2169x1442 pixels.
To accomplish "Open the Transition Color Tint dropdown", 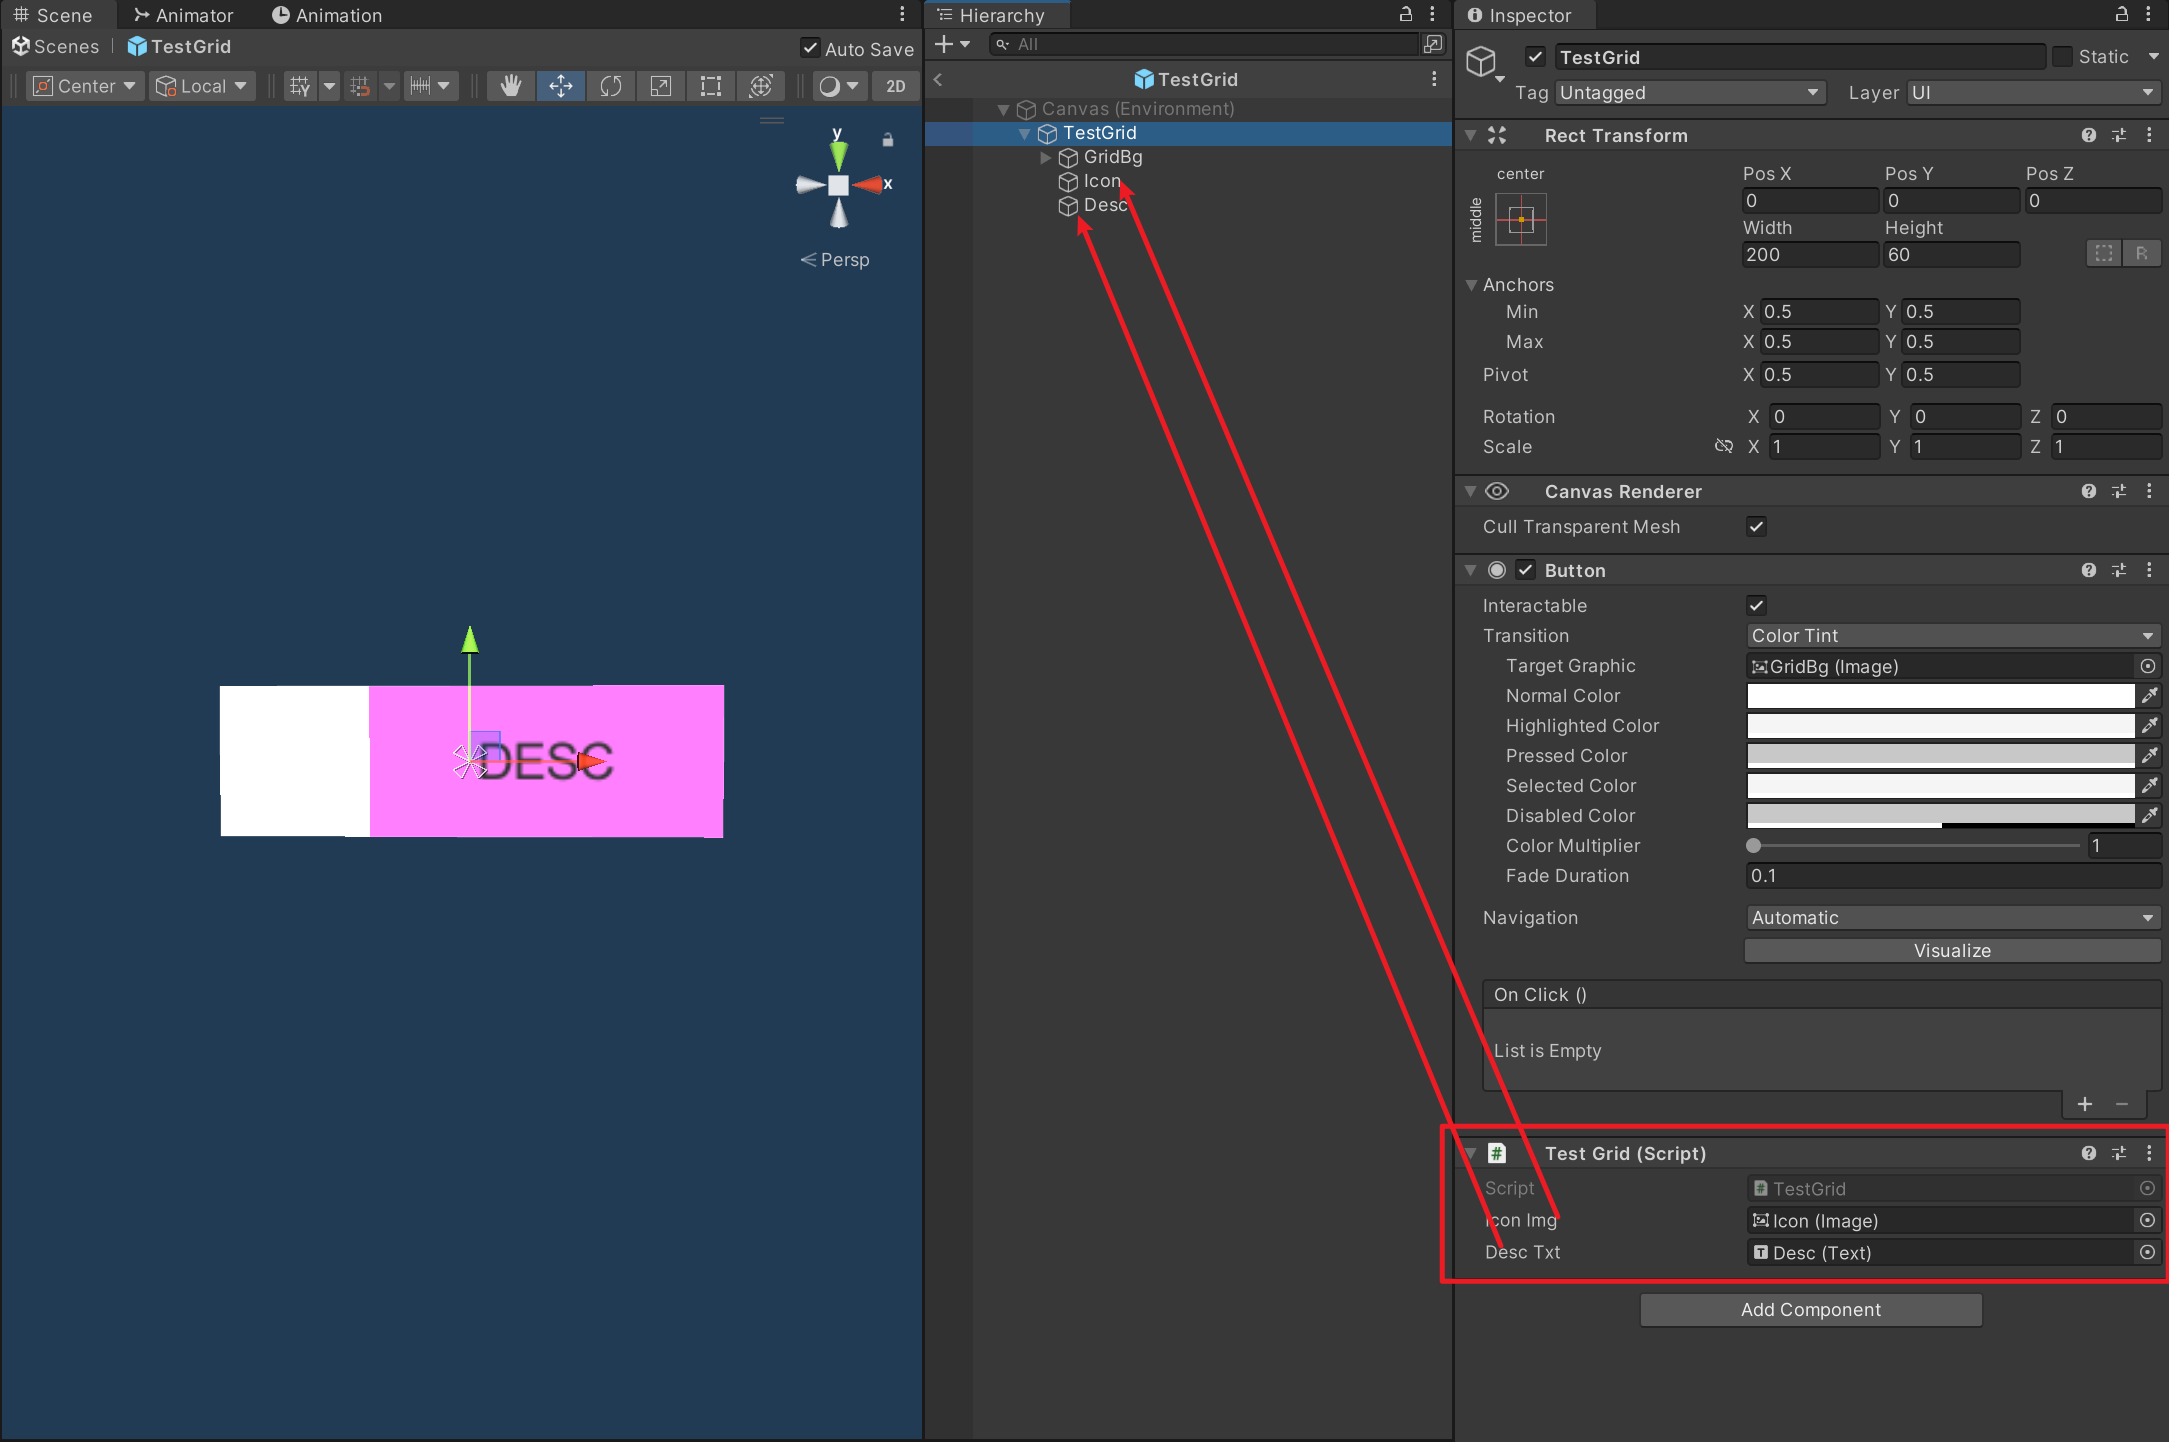I will click(1951, 636).
